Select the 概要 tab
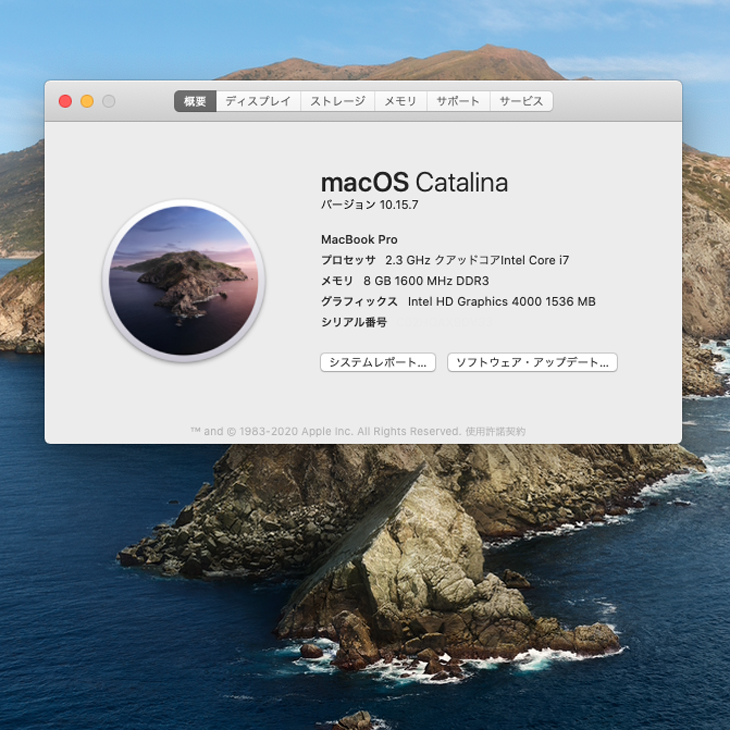730x730 pixels. (x=195, y=101)
